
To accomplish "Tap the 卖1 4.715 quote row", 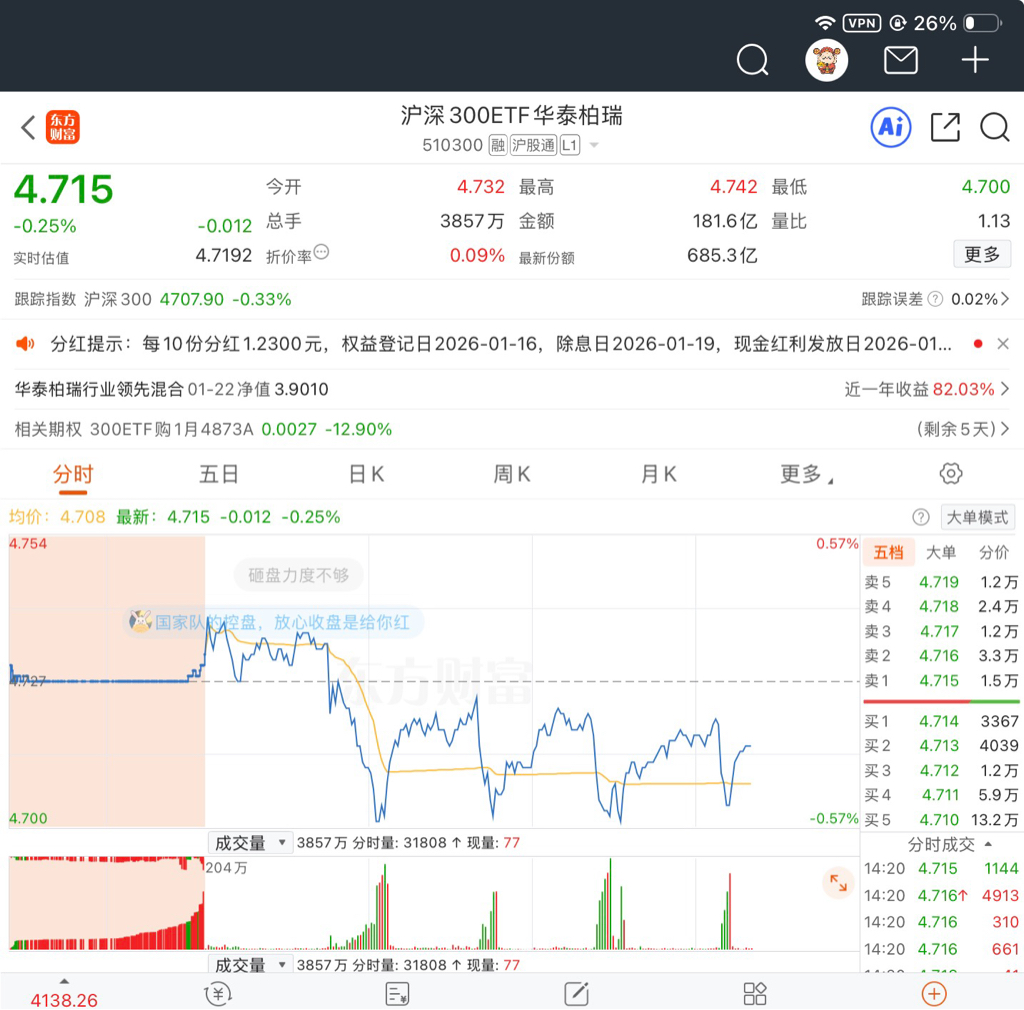I will coord(940,680).
